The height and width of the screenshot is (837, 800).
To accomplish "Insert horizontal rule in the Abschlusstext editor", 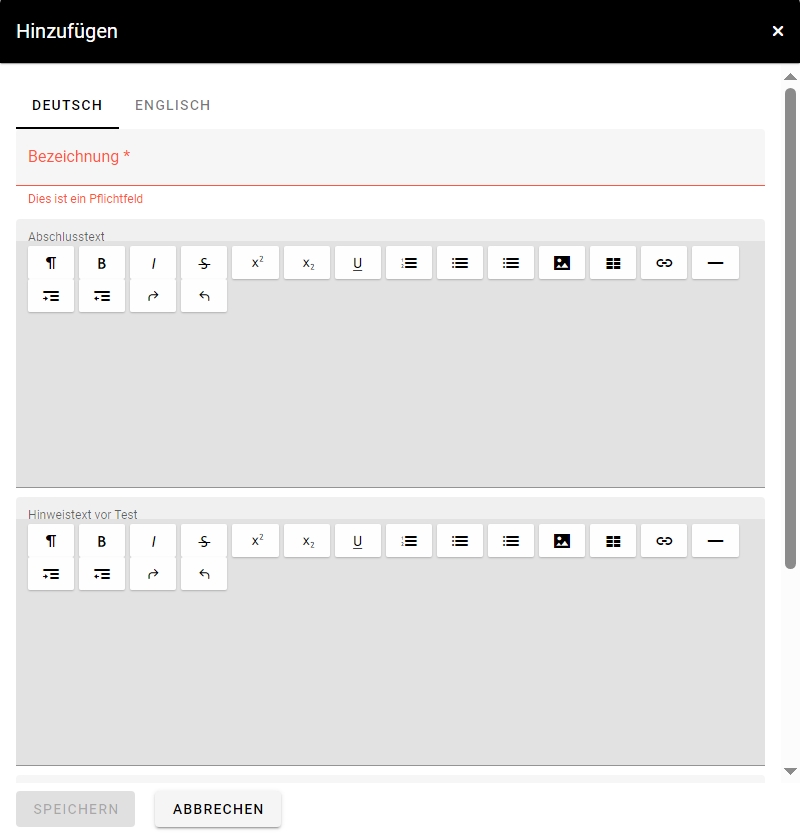I will point(715,263).
